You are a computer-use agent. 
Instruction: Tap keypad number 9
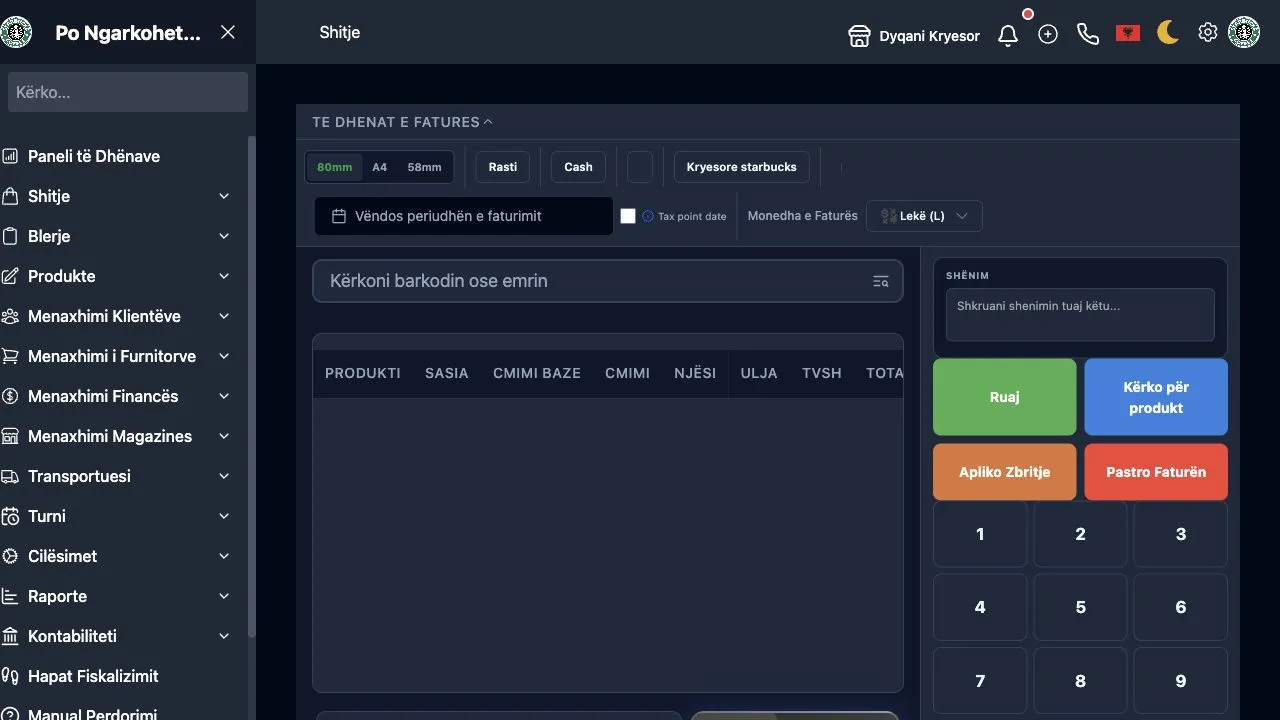point(1181,681)
